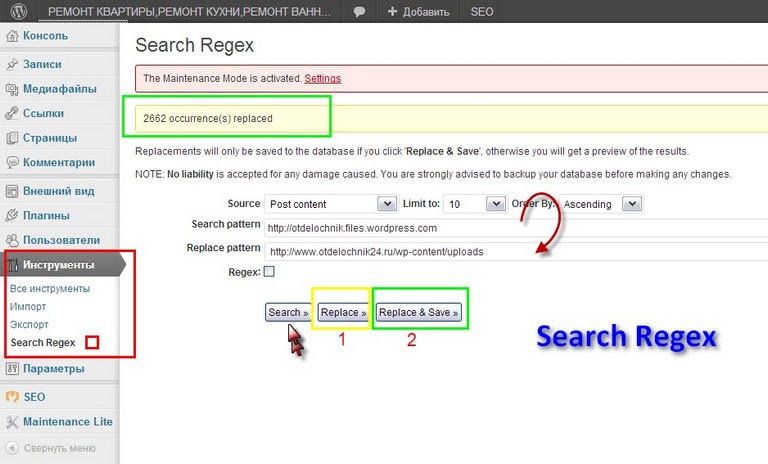The image size is (768, 464).
Task: Click the Replace & Save button
Action: pos(419,312)
